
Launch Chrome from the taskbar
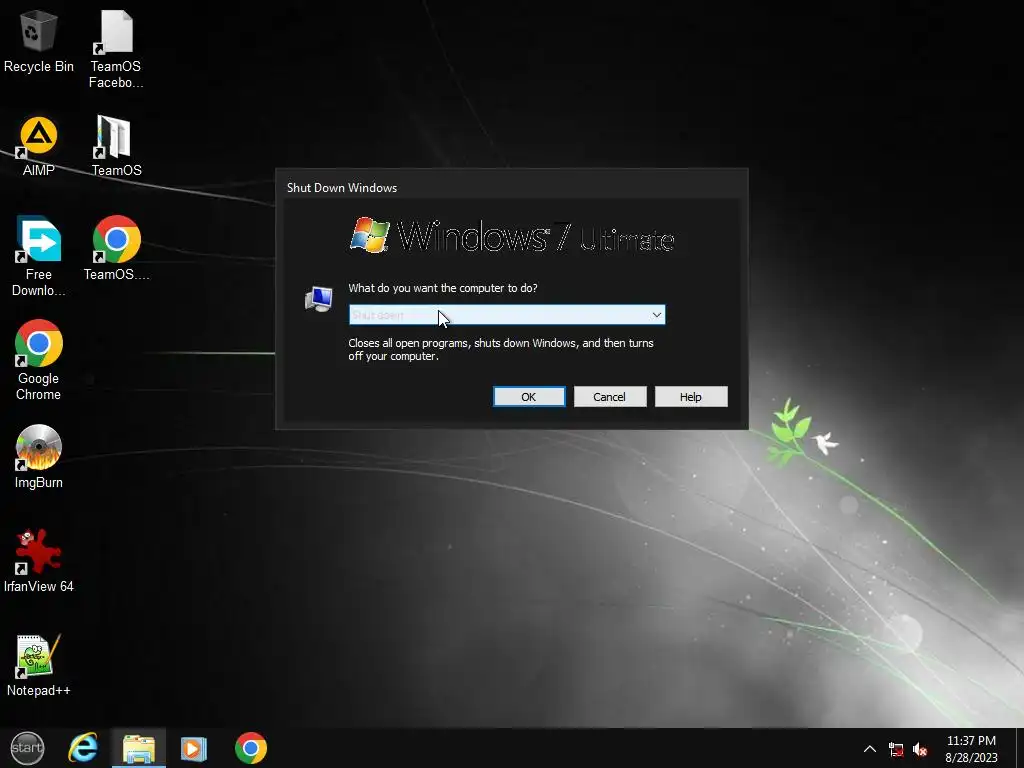(x=251, y=748)
